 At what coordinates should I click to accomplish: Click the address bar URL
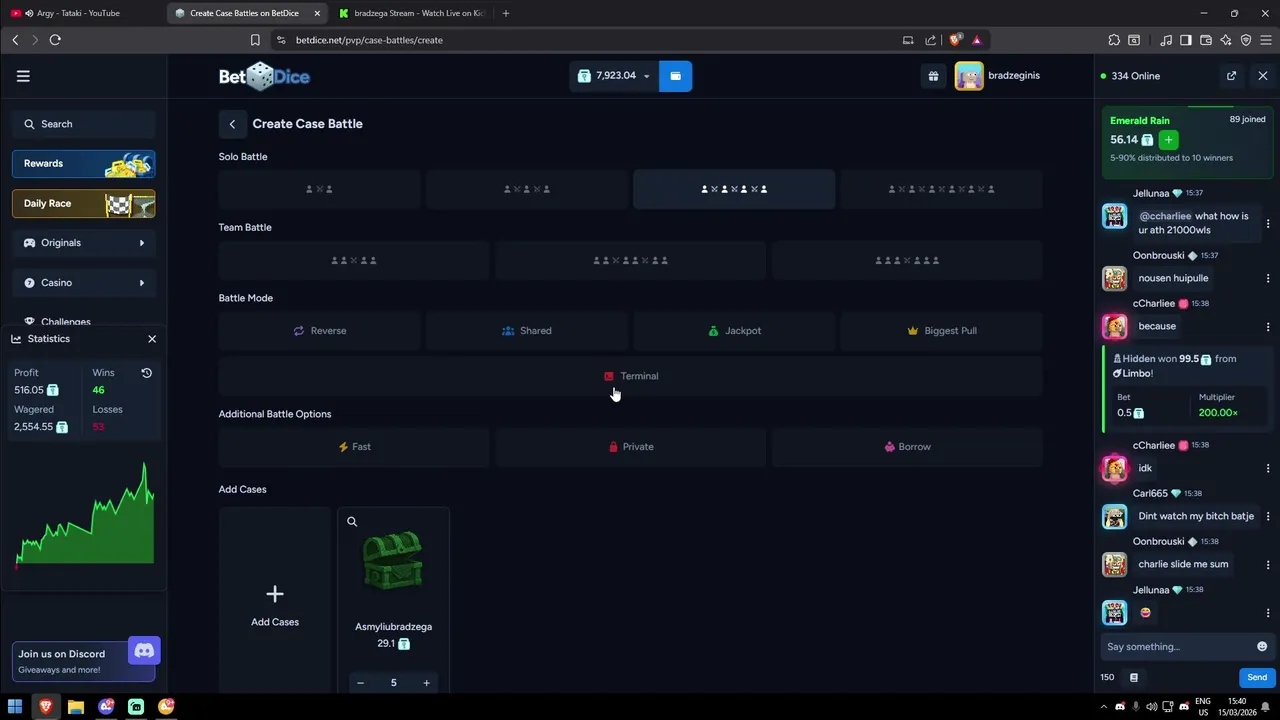[x=369, y=40]
